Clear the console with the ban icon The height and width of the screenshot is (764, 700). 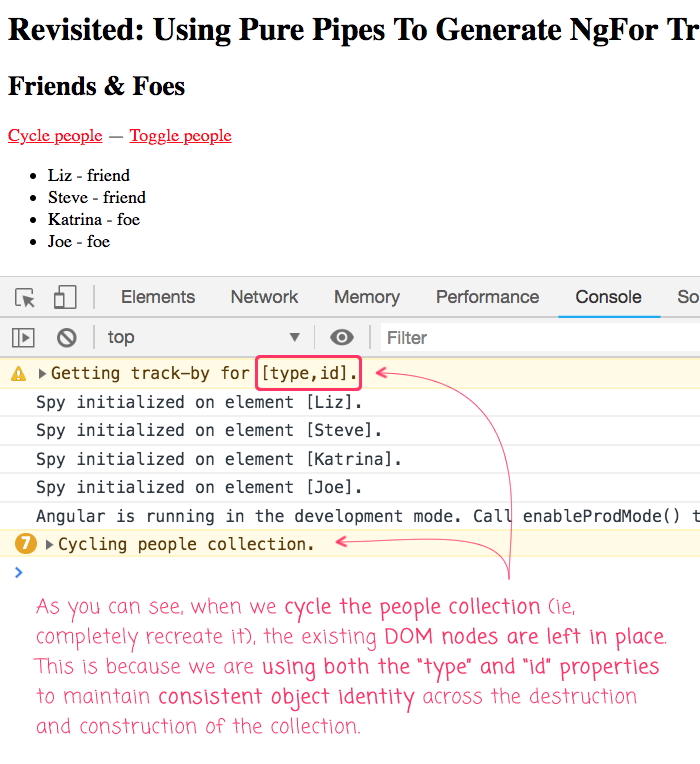click(67, 338)
